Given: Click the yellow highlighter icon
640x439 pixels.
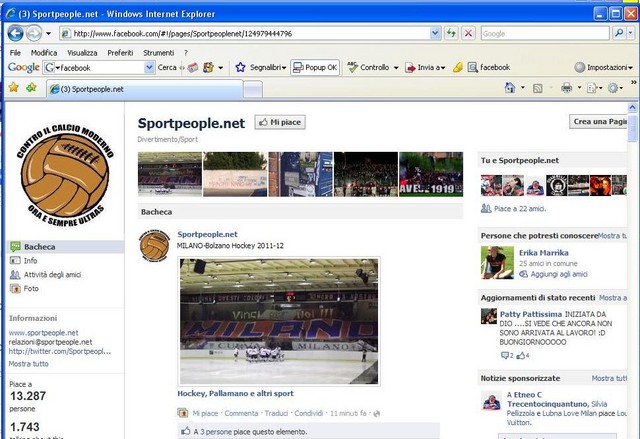Looking at the screenshot, I should pyautogui.click(x=458, y=67).
